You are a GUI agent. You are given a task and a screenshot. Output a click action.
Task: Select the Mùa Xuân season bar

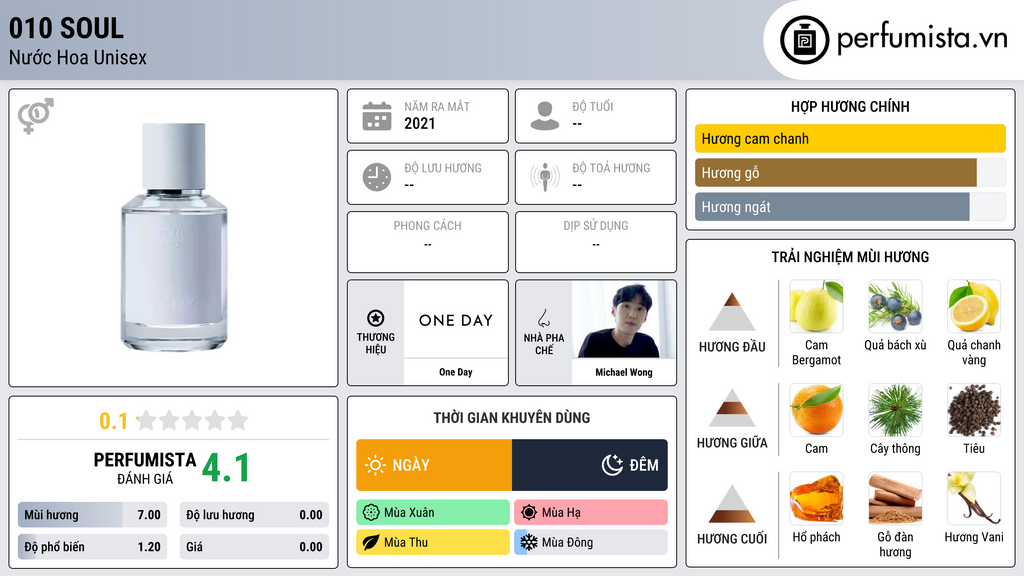pyautogui.click(x=433, y=513)
